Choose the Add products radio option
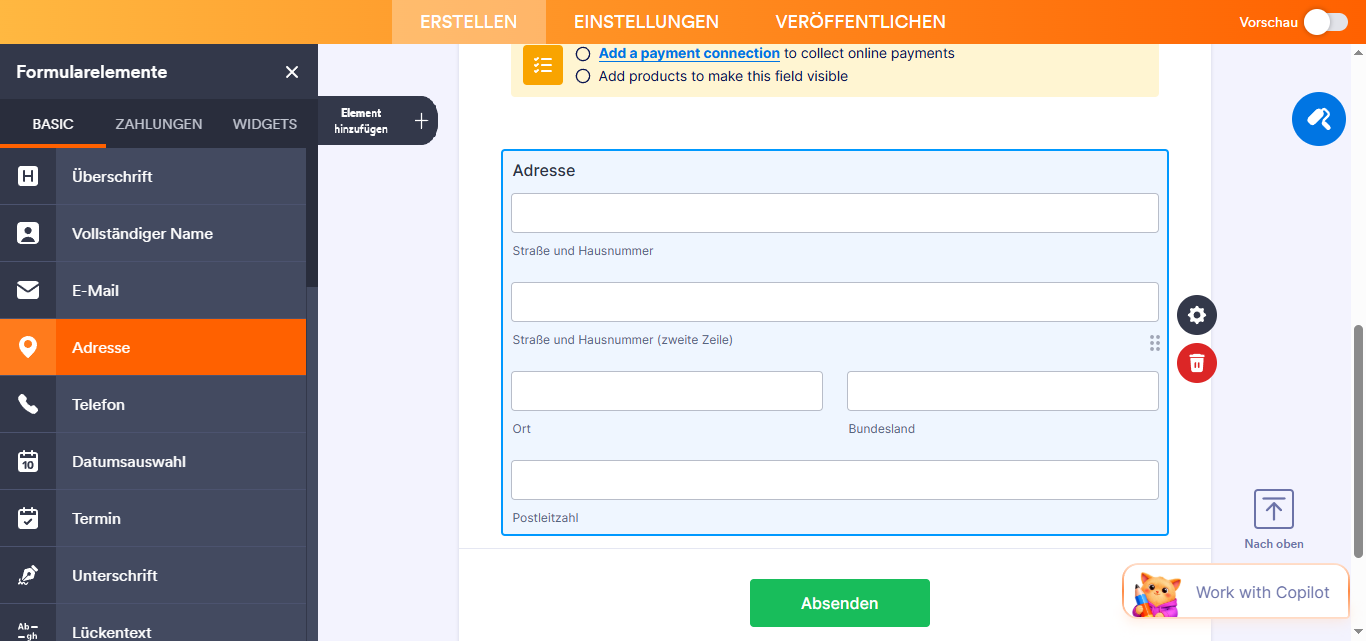Screen dimensions: 1366x641 583,75
